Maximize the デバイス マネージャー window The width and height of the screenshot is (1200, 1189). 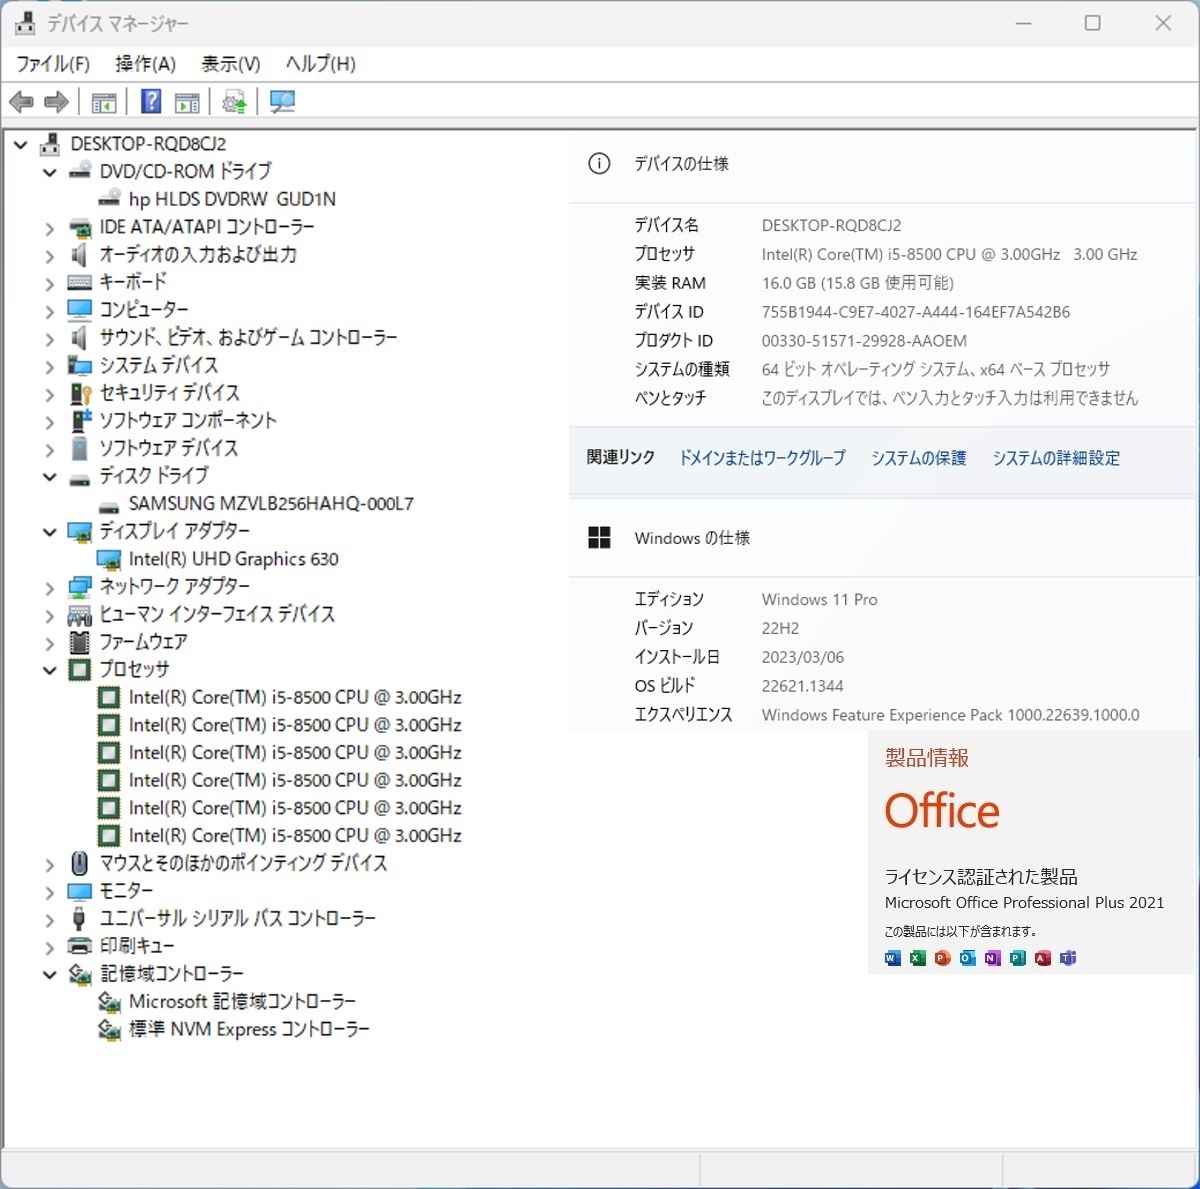[x=1093, y=23]
